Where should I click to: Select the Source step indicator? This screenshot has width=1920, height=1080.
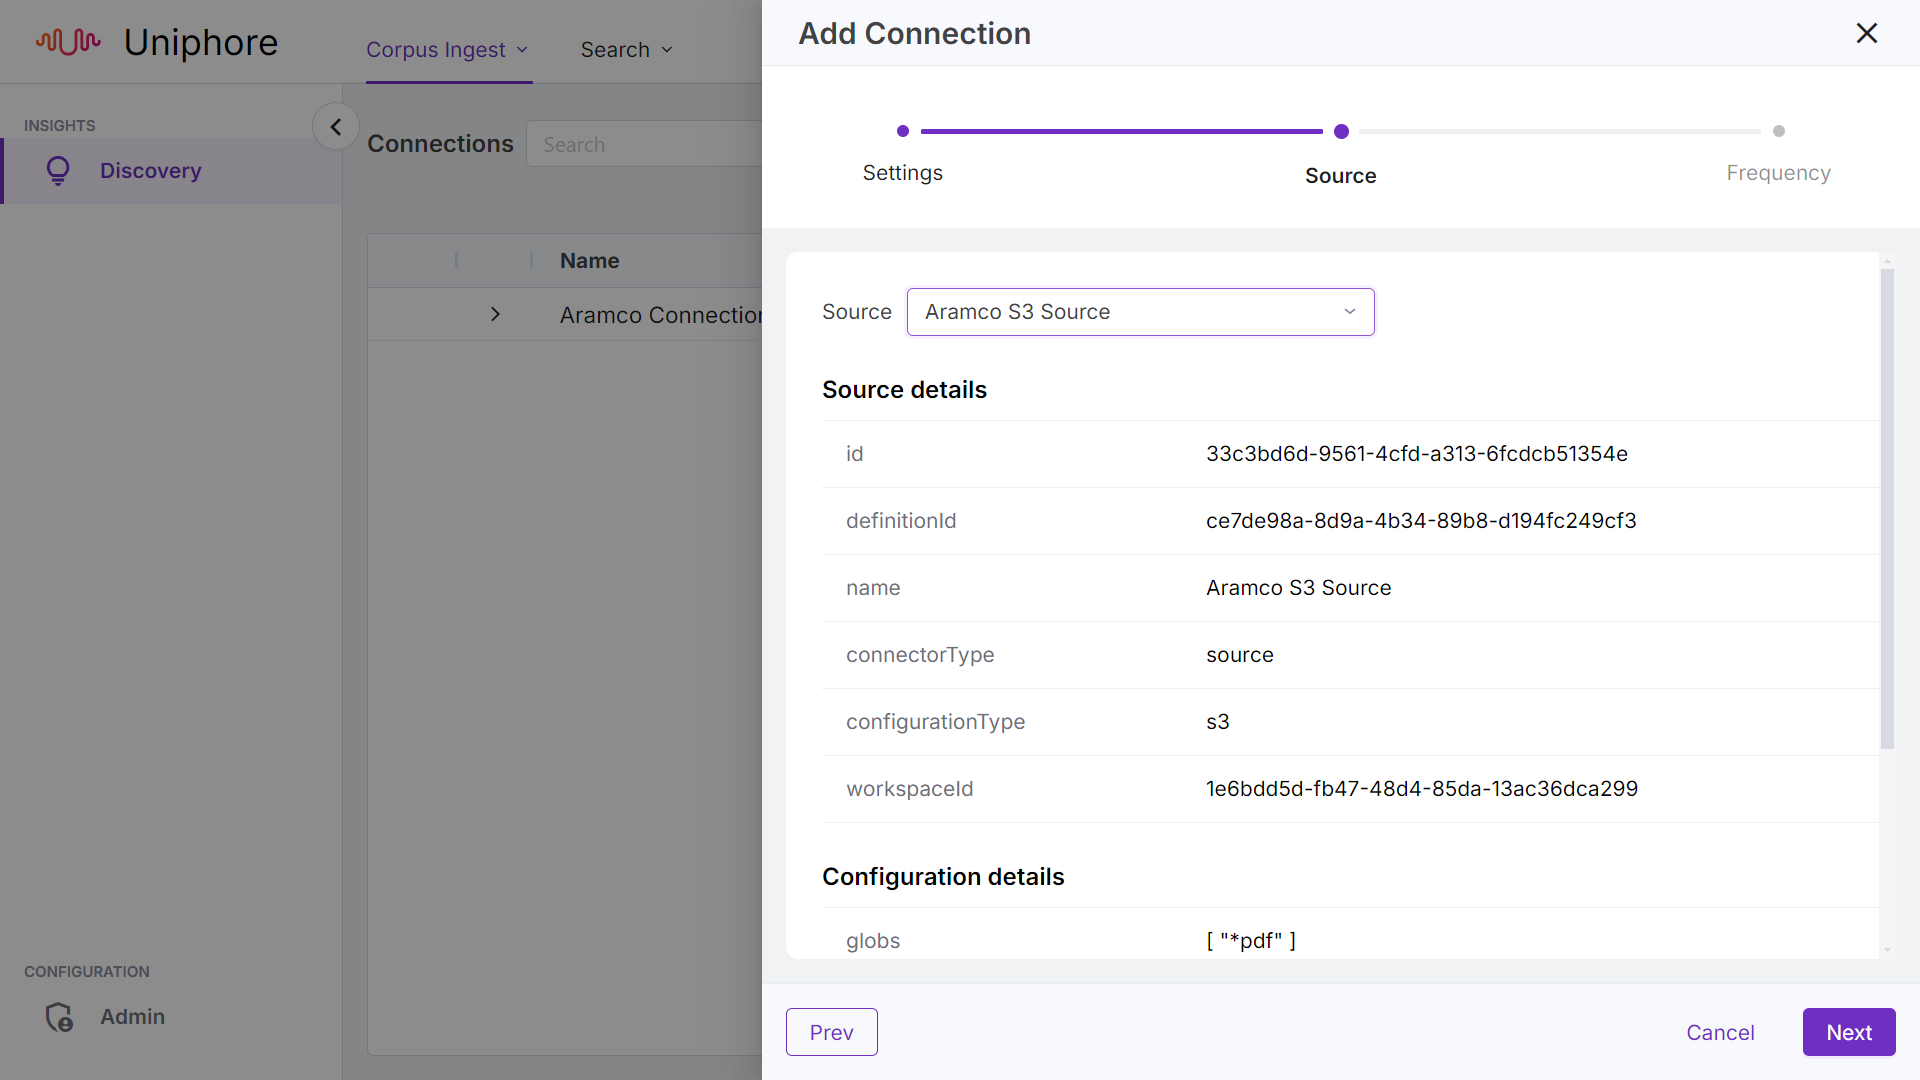(x=1341, y=131)
